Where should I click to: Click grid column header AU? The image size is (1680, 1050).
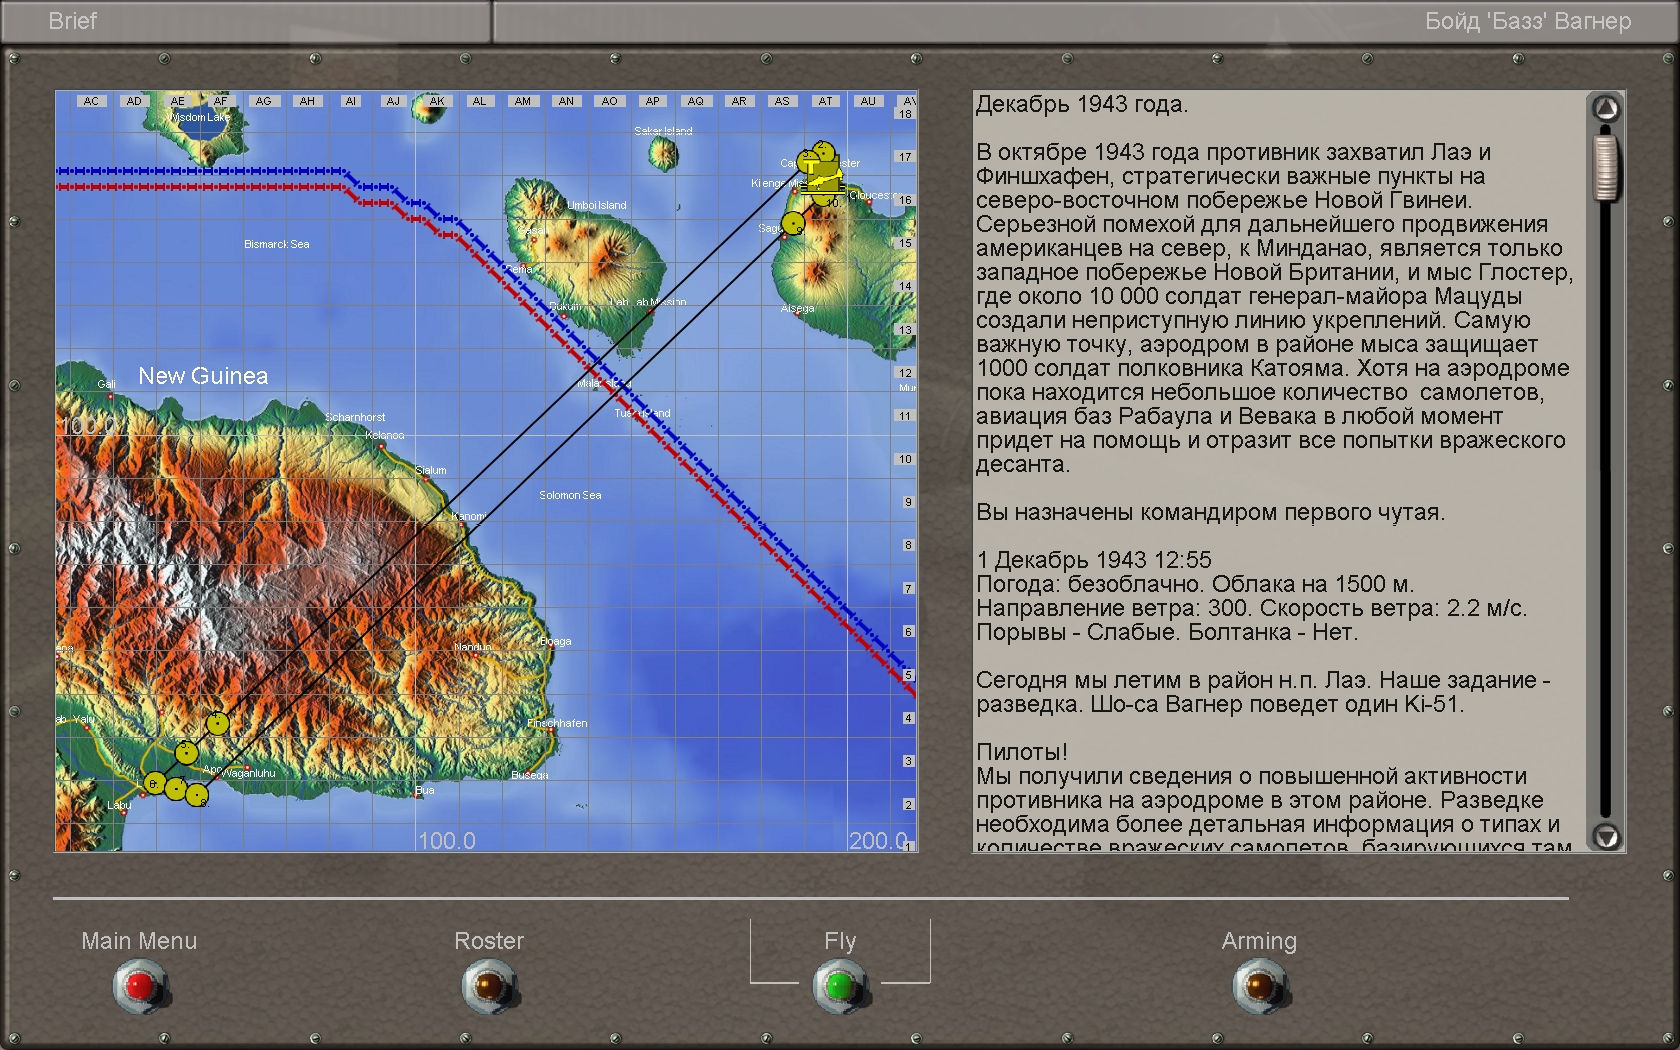click(868, 101)
